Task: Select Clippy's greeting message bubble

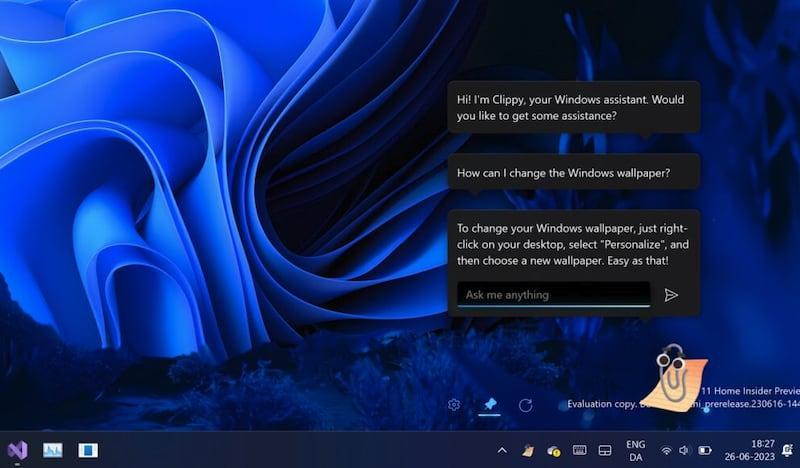Action: coord(573,108)
